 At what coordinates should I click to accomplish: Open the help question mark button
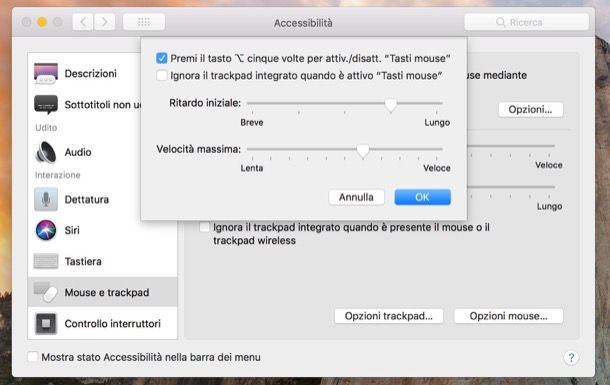pos(571,357)
